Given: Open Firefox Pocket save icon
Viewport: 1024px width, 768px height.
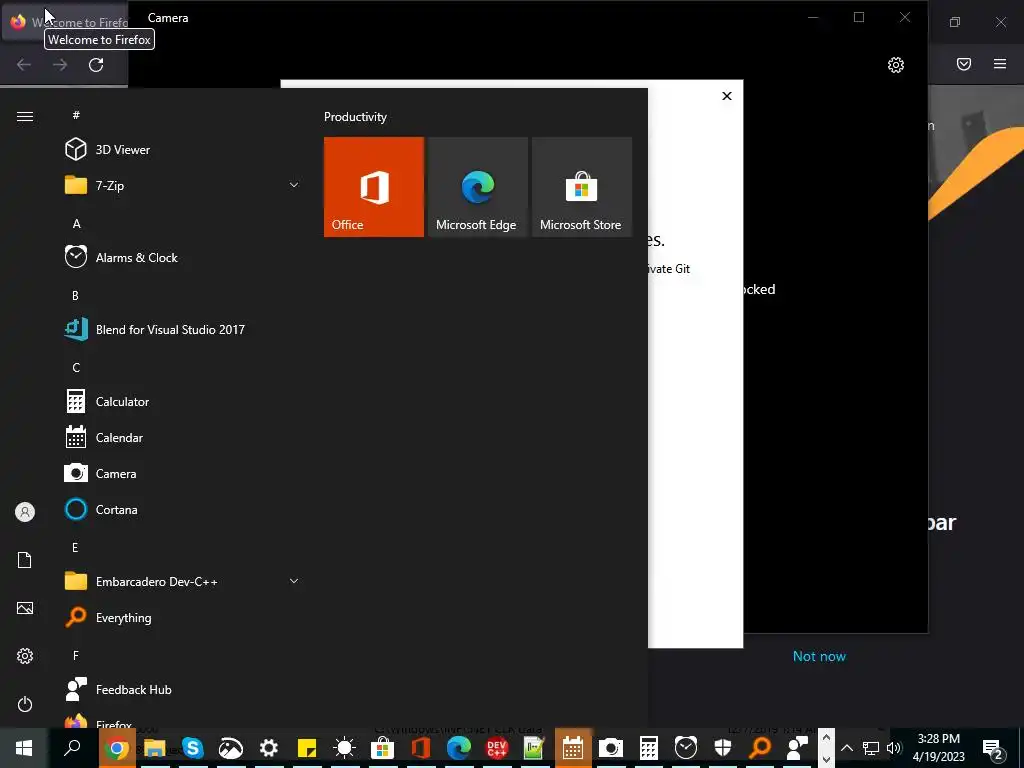Looking at the screenshot, I should (x=963, y=64).
